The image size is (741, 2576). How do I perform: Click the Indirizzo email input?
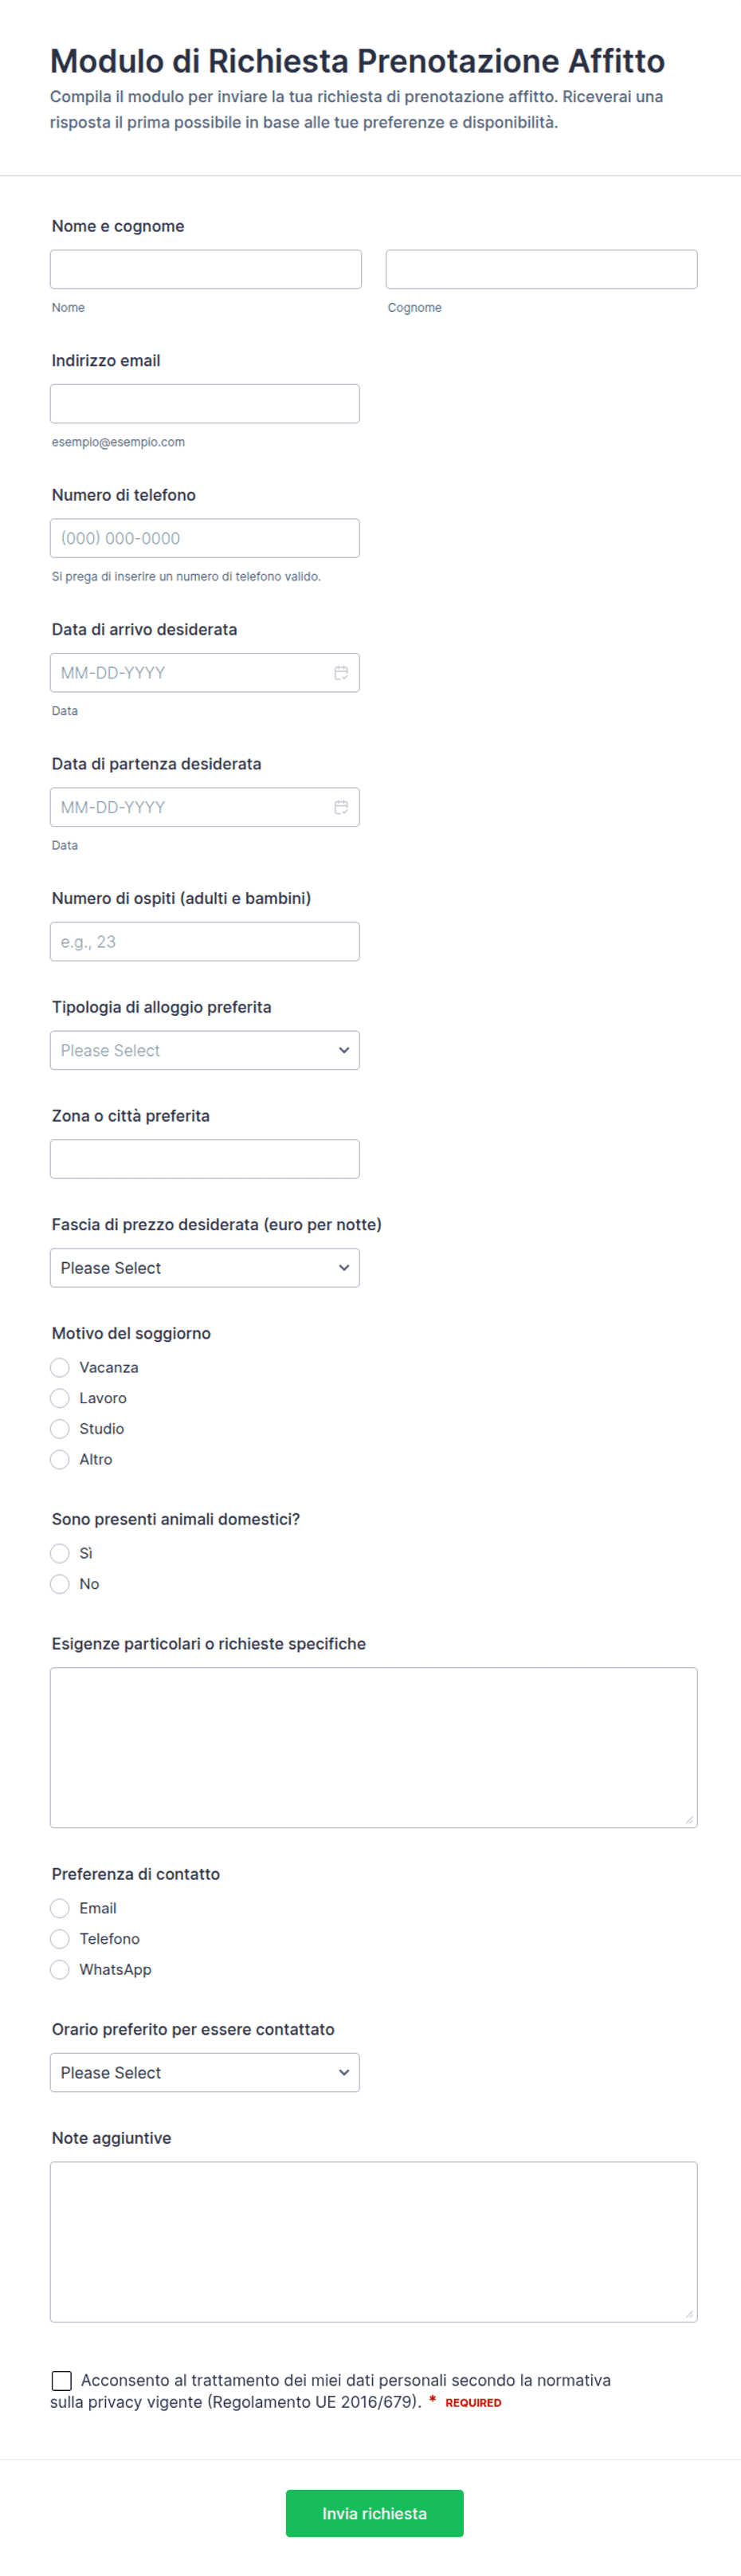pos(205,404)
